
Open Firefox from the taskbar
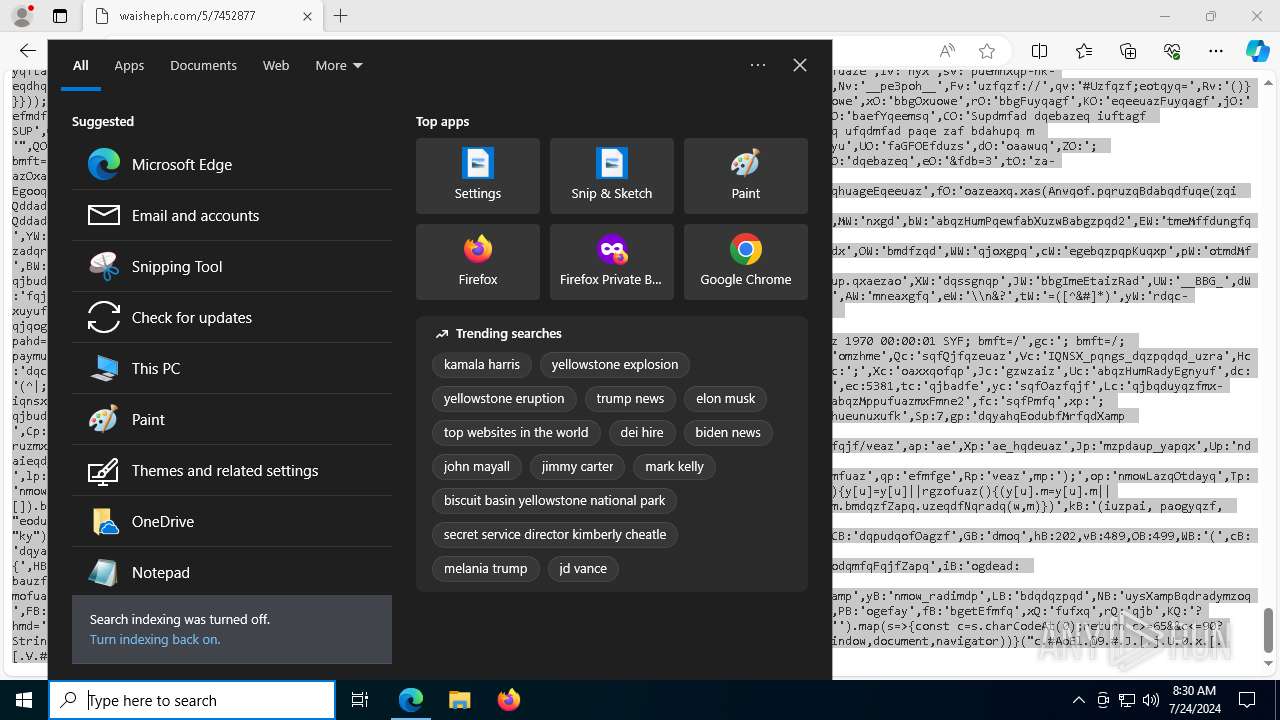508,700
